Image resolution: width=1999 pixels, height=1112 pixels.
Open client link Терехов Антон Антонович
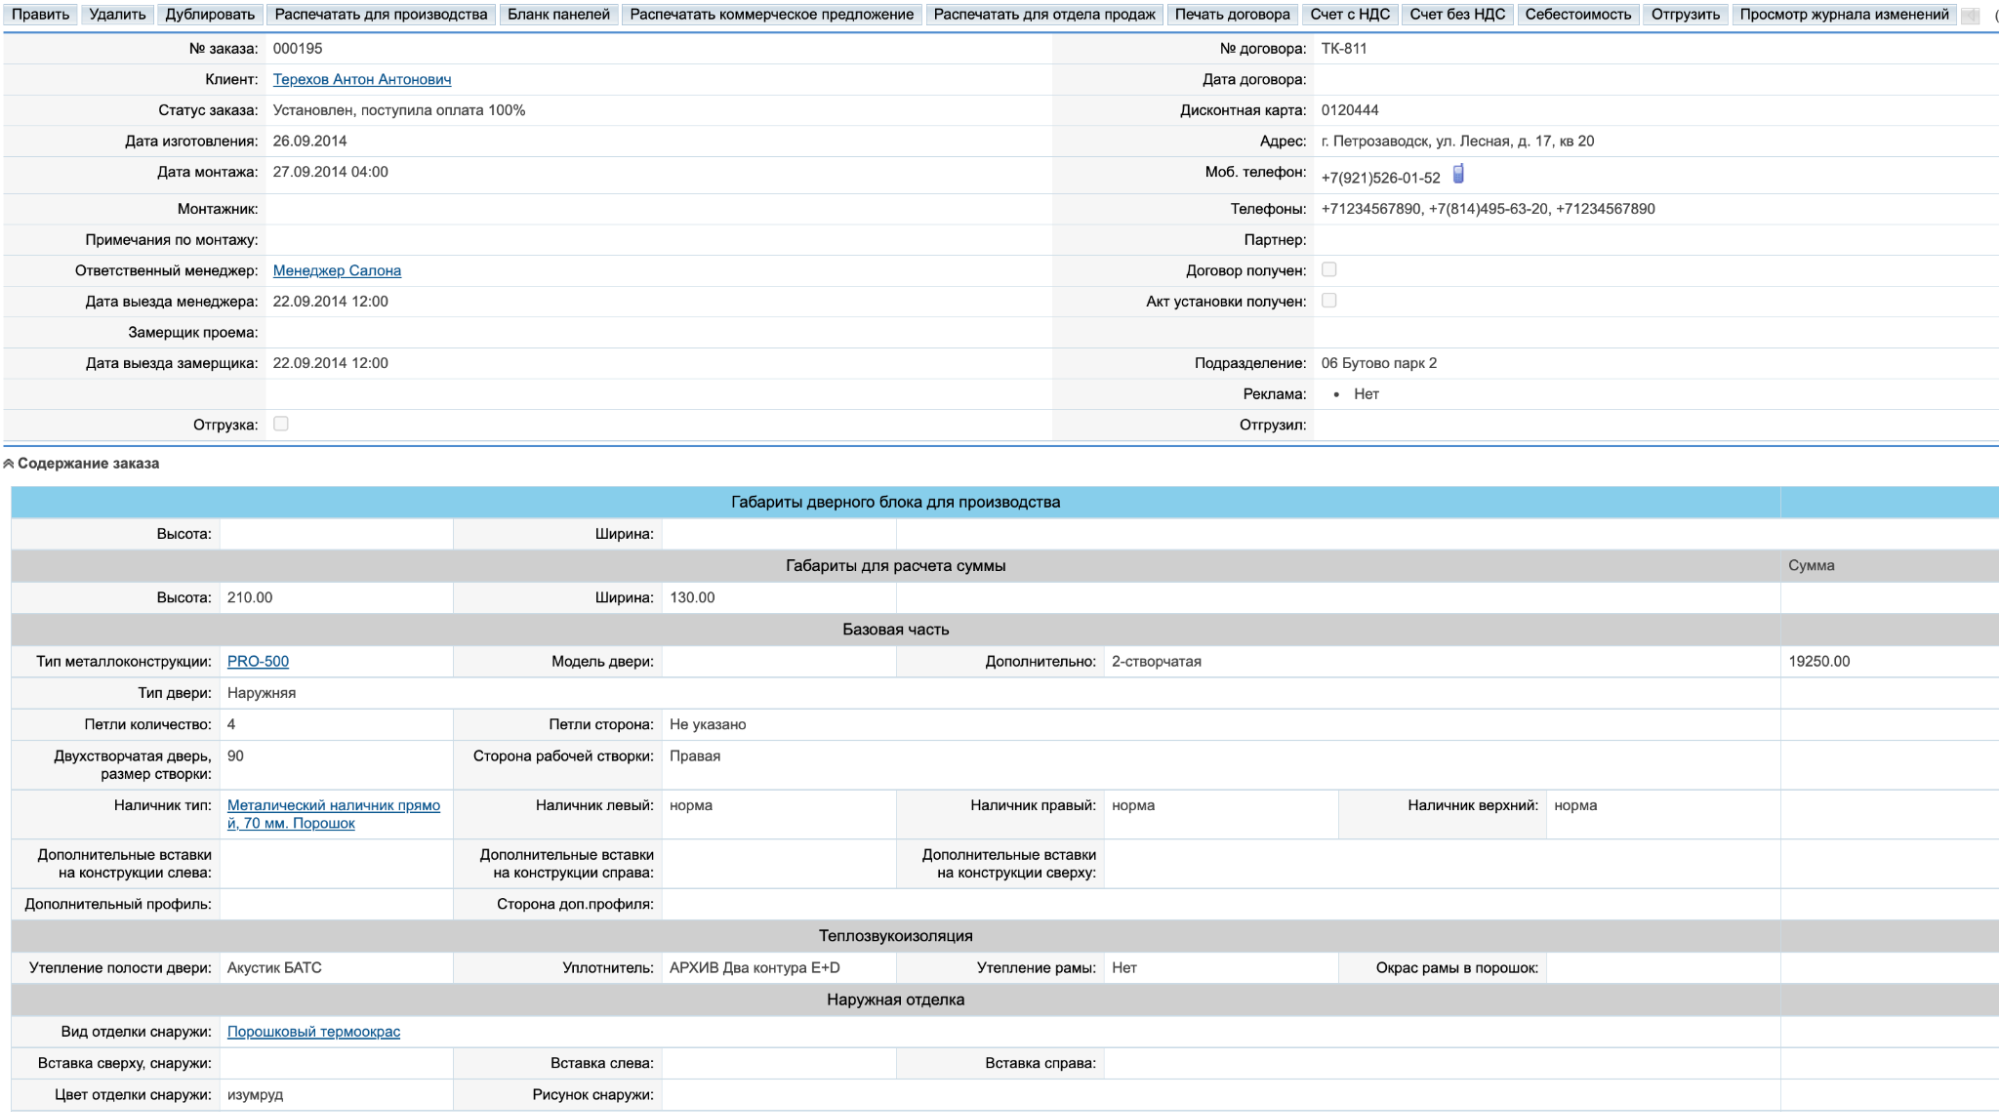362,79
